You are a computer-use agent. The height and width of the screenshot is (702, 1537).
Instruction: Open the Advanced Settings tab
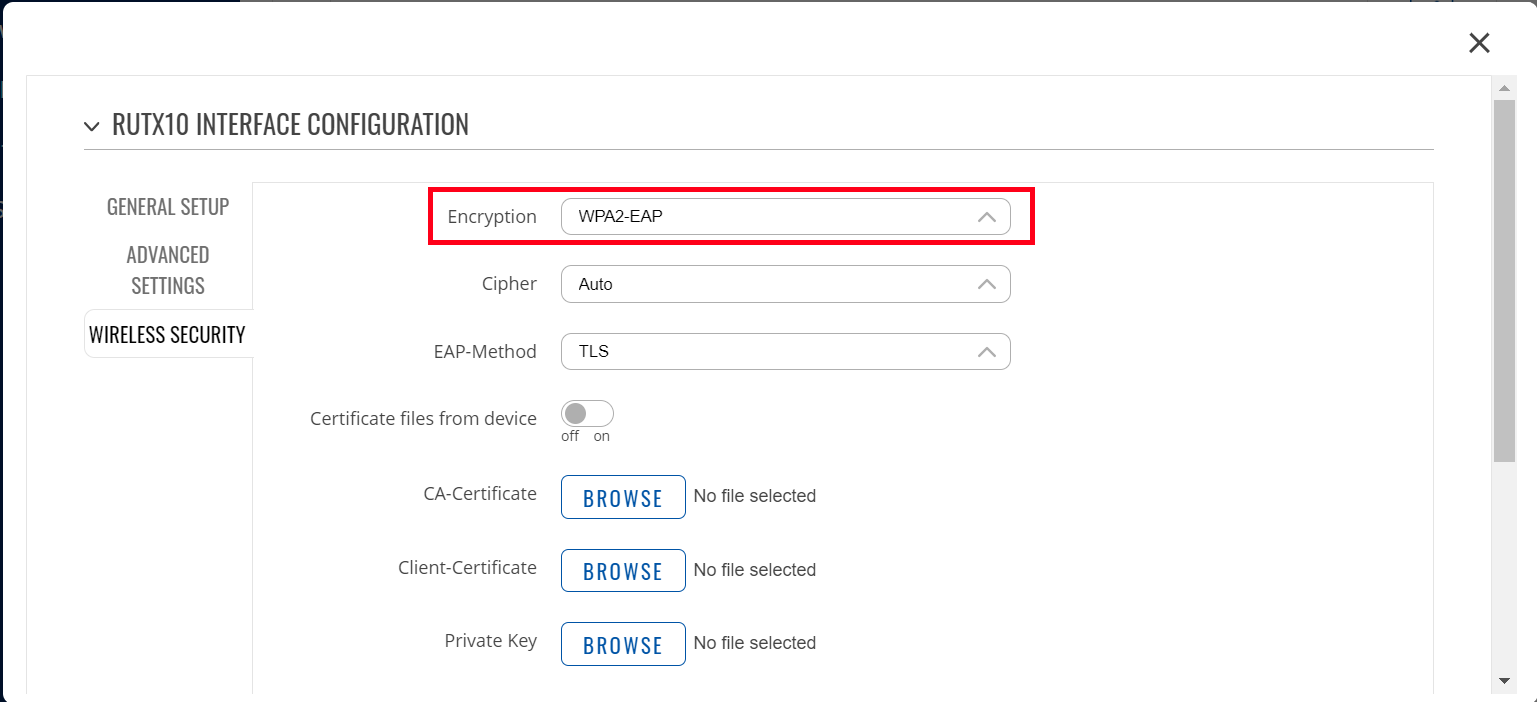(168, 270)
